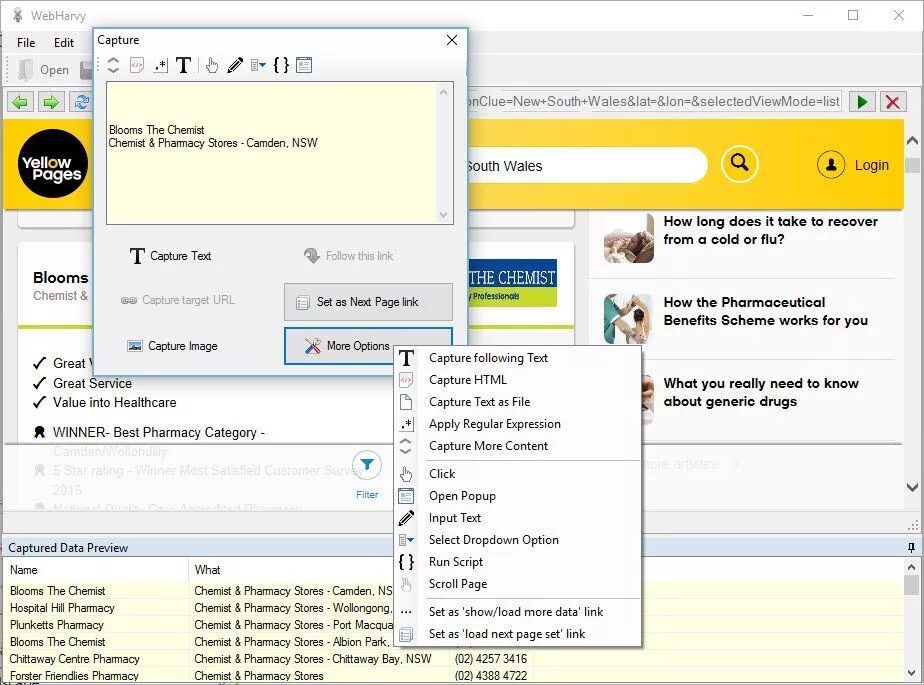Select Capture HTML menu item
924x685 pixels.
517,380
